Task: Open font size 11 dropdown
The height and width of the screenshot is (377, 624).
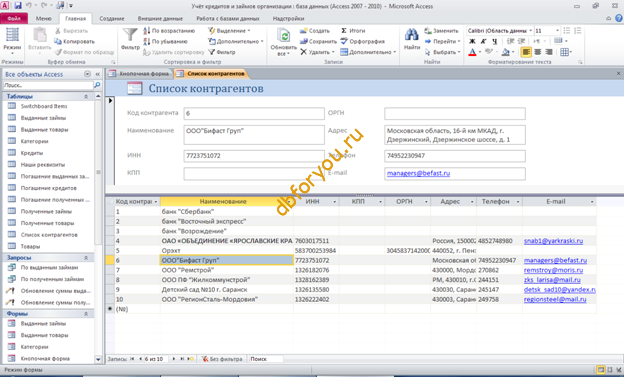Action: (557, 31)
